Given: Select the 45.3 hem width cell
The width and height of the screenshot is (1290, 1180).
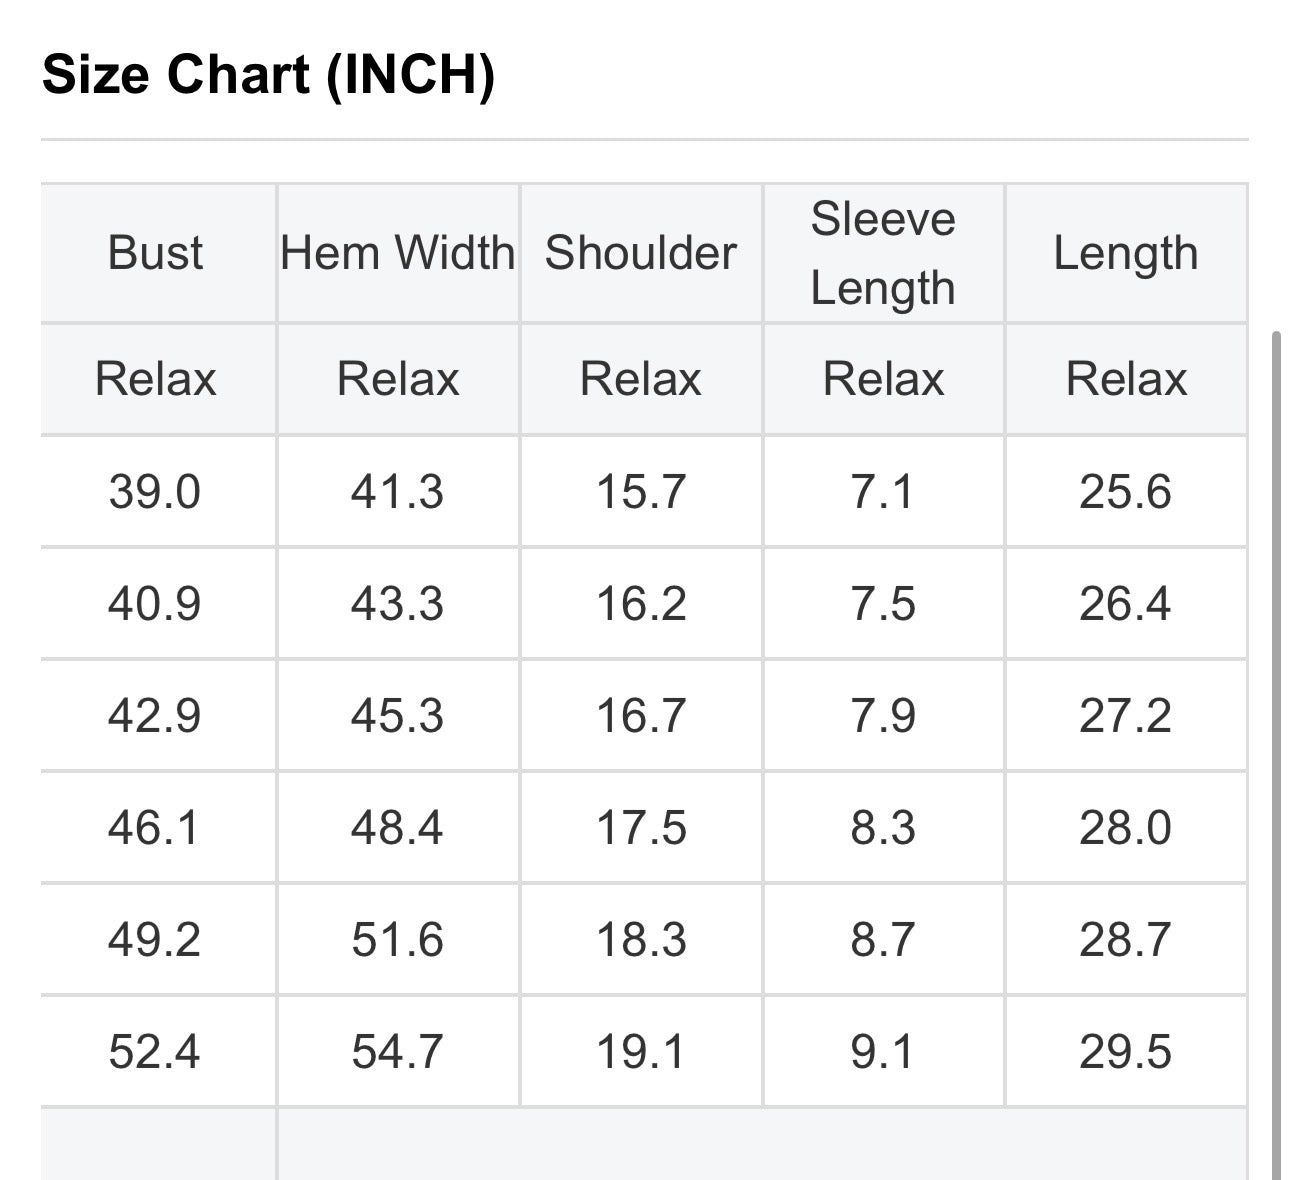Looking at the screenshot, I should [x=398, y=716].
